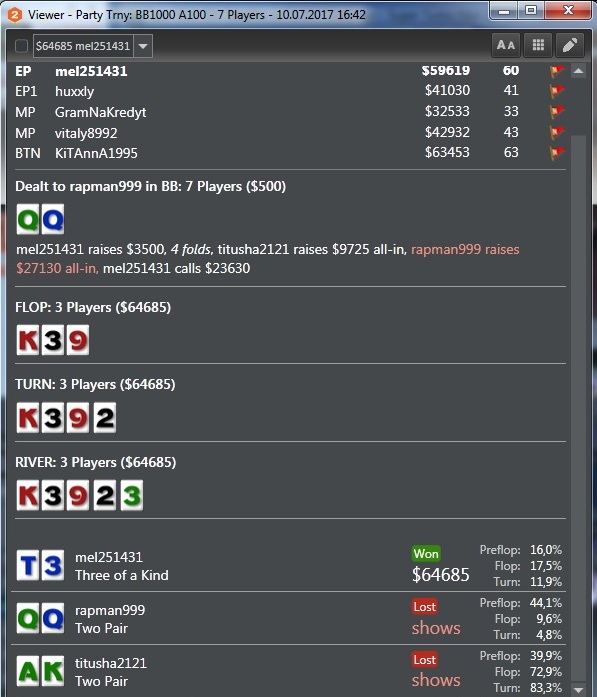Screen dimensions: 597x697
Task: Tick the checkbox beside the hand selector
Action: coord(21,46)
